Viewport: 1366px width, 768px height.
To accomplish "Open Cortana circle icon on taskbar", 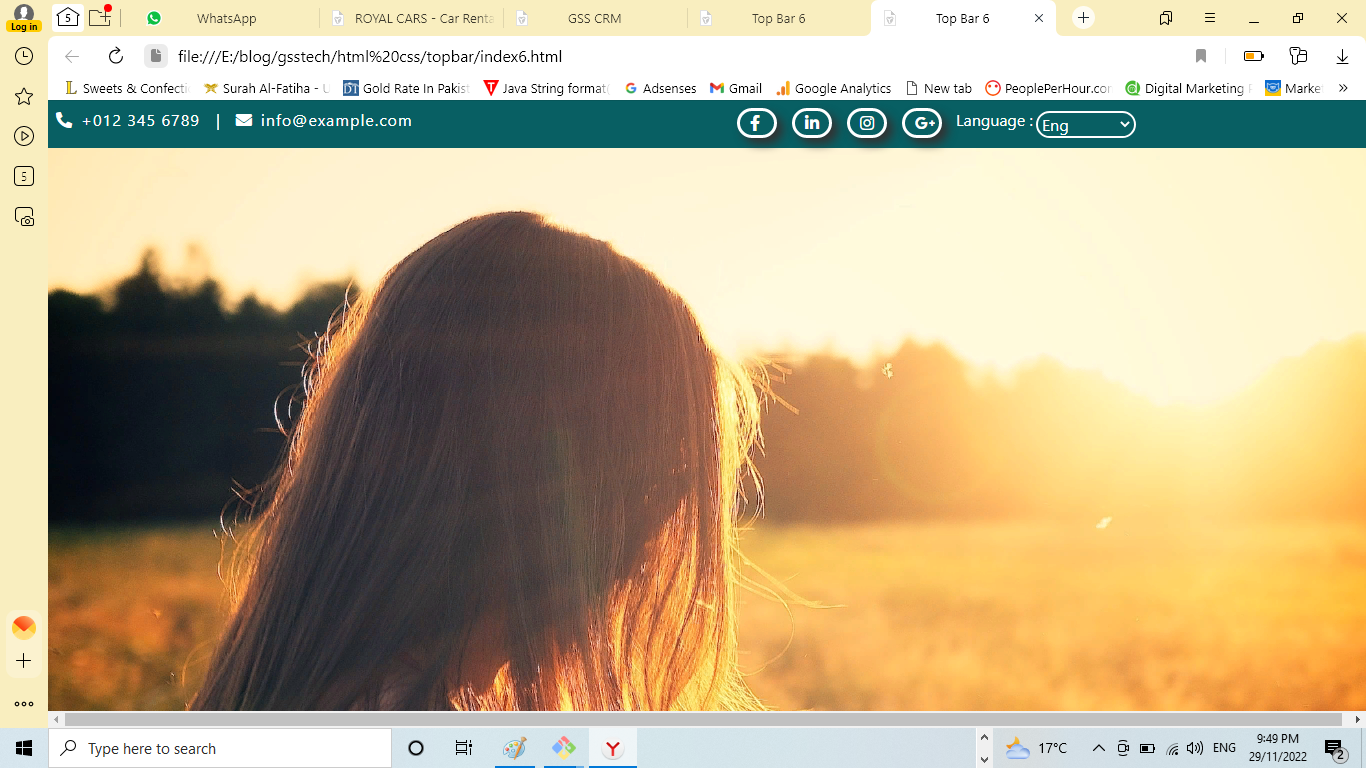I will [416, 748].
